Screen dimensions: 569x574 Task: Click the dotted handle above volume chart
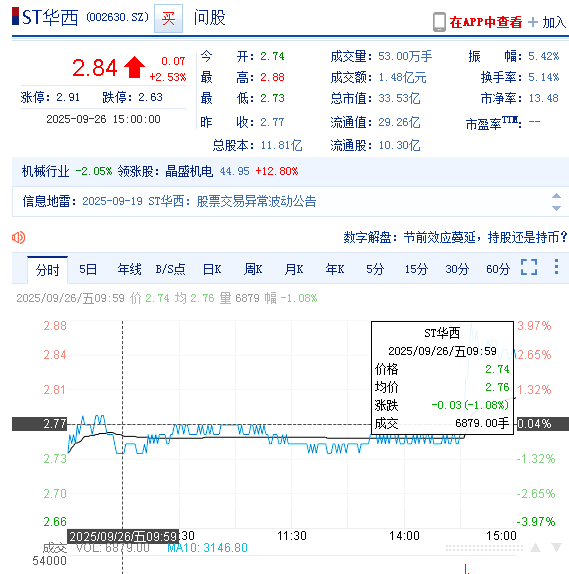pos(484,548)
